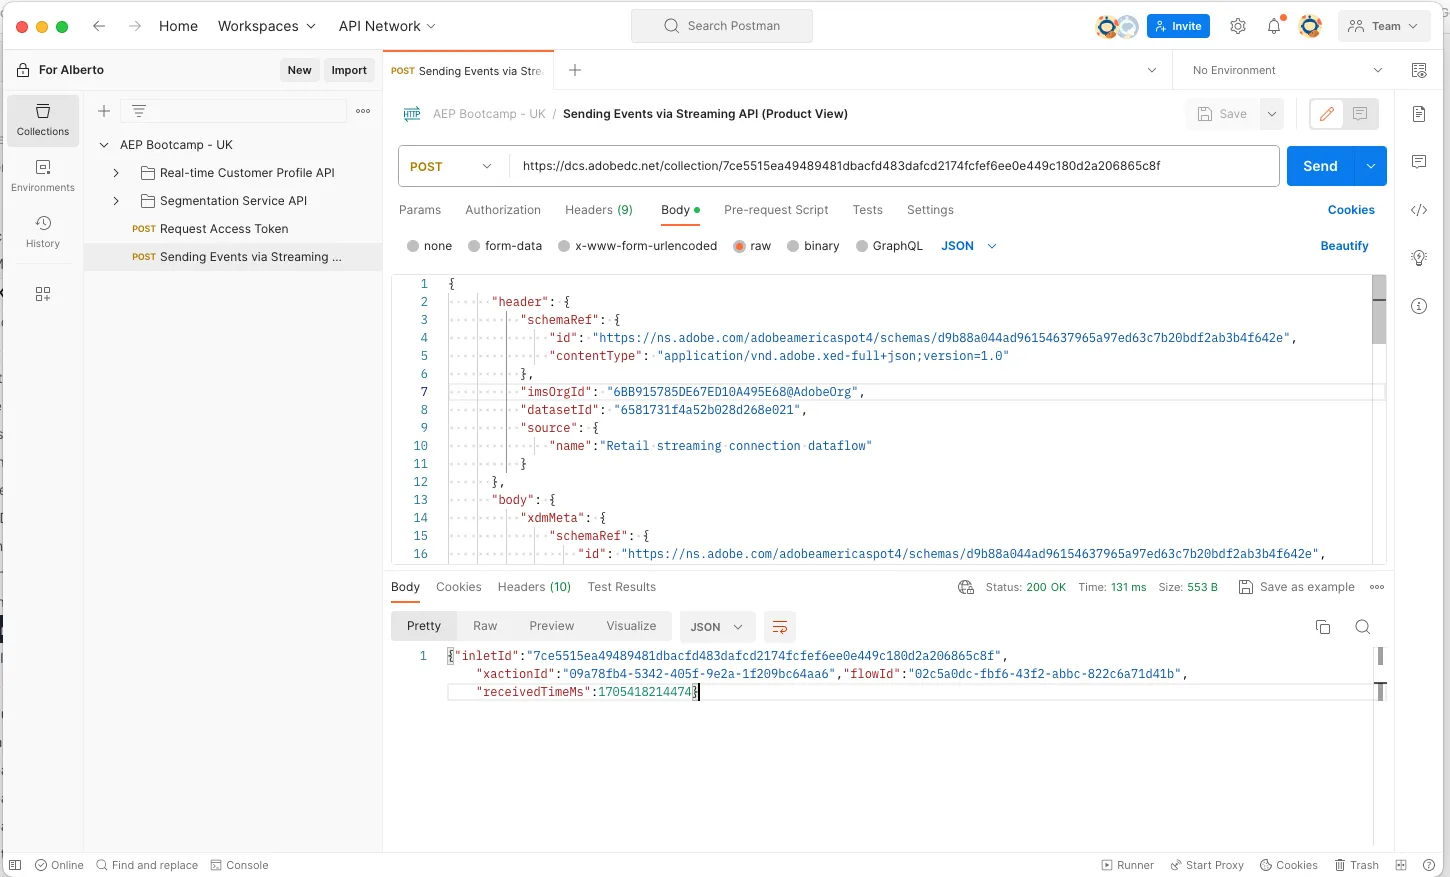Select the GraphQL body type
Image resolution: width=1450 pixels, height=877 pixels.
[889, 246]
